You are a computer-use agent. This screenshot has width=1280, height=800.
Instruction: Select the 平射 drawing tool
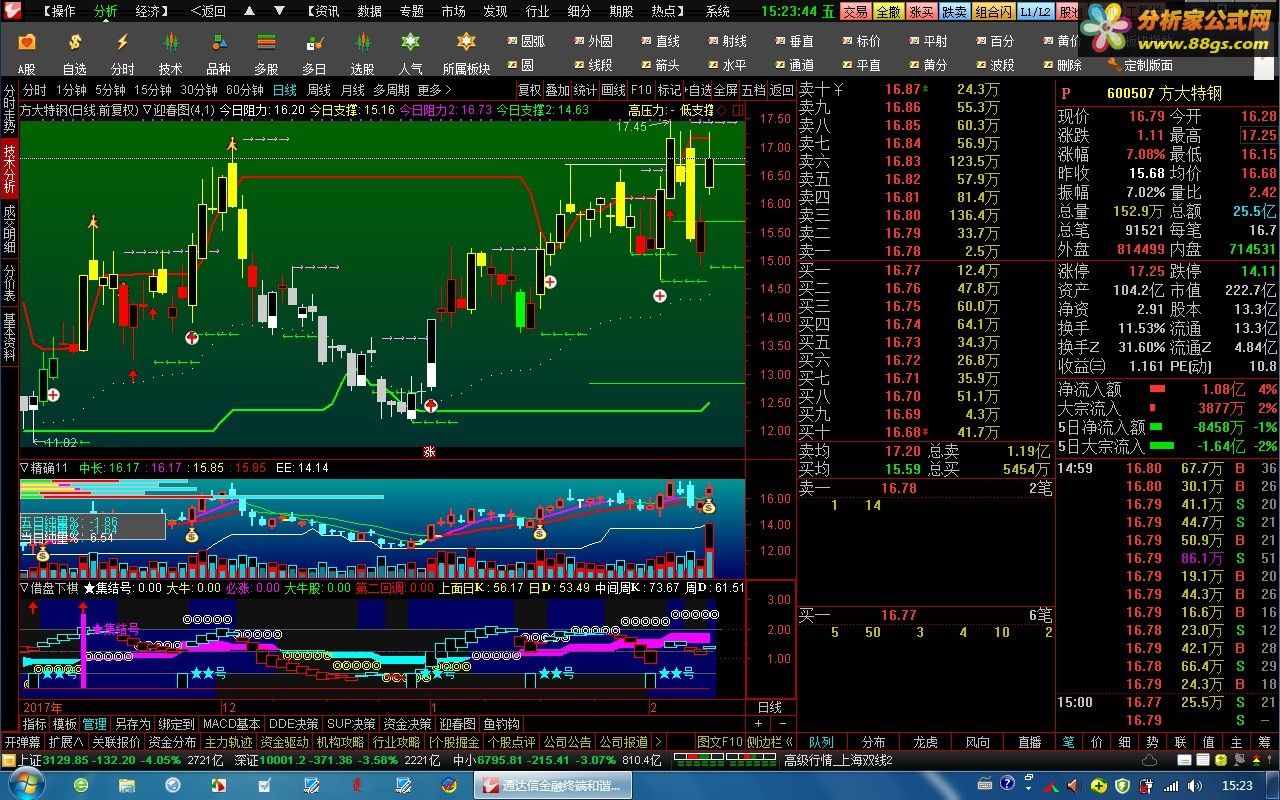point(927,42)
